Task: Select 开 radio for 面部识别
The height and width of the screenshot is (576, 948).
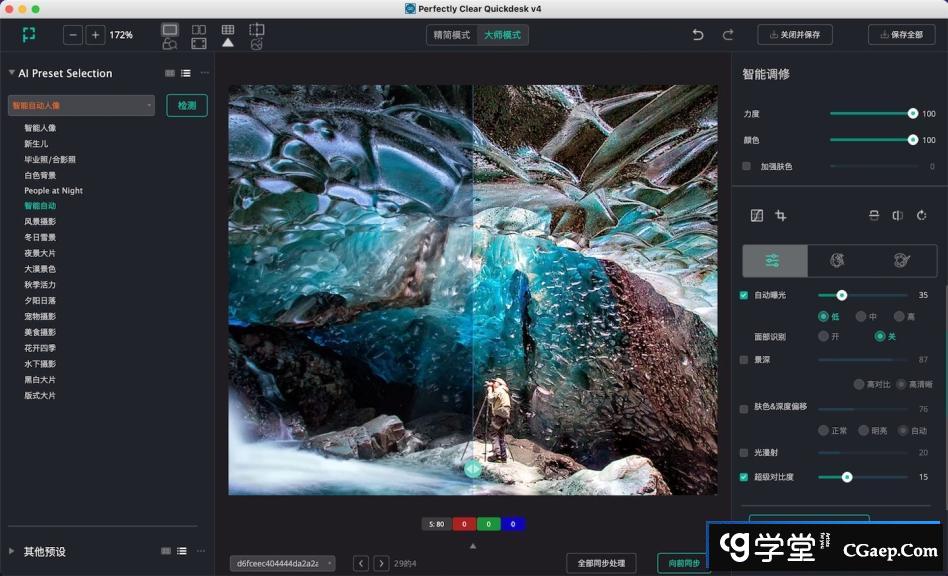Action: coord(823,336)
